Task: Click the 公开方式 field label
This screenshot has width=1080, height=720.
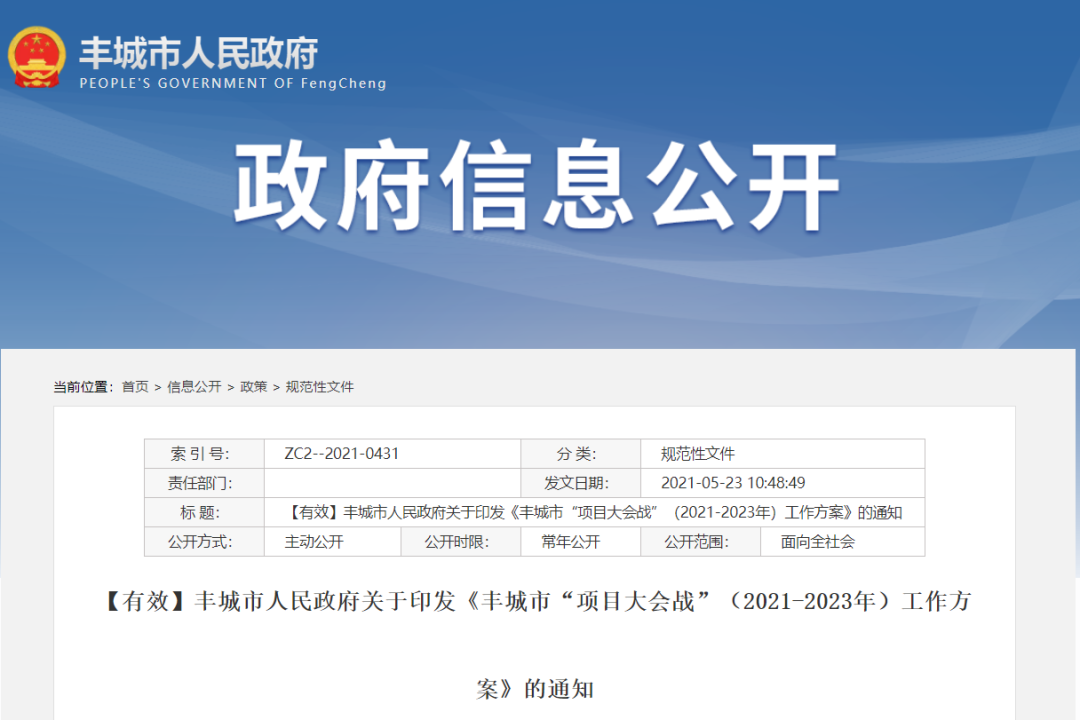Action: pyautogui.click(x=201, y=541)
